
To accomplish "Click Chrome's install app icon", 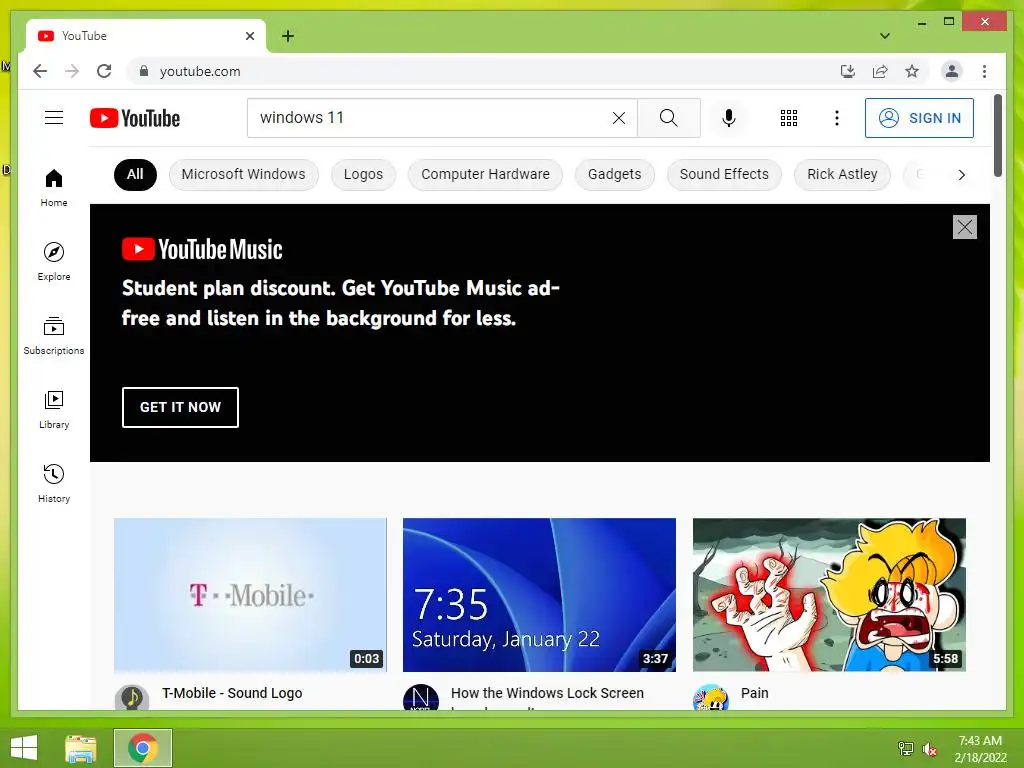I will (847, 71).
